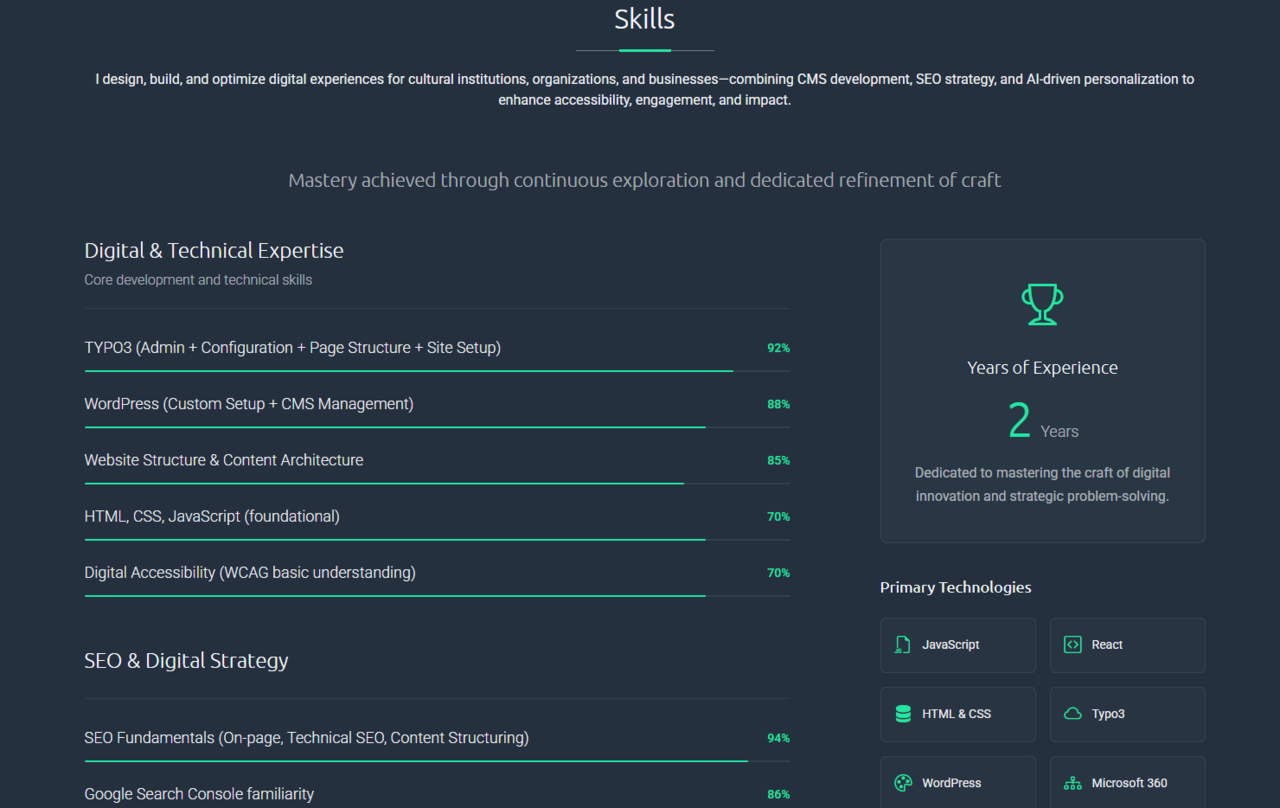The width and height of the screenshot is (1280, 808).
Task: Click the JavaScript file icon
Action: pyautogui.click(x=903, y=645)
